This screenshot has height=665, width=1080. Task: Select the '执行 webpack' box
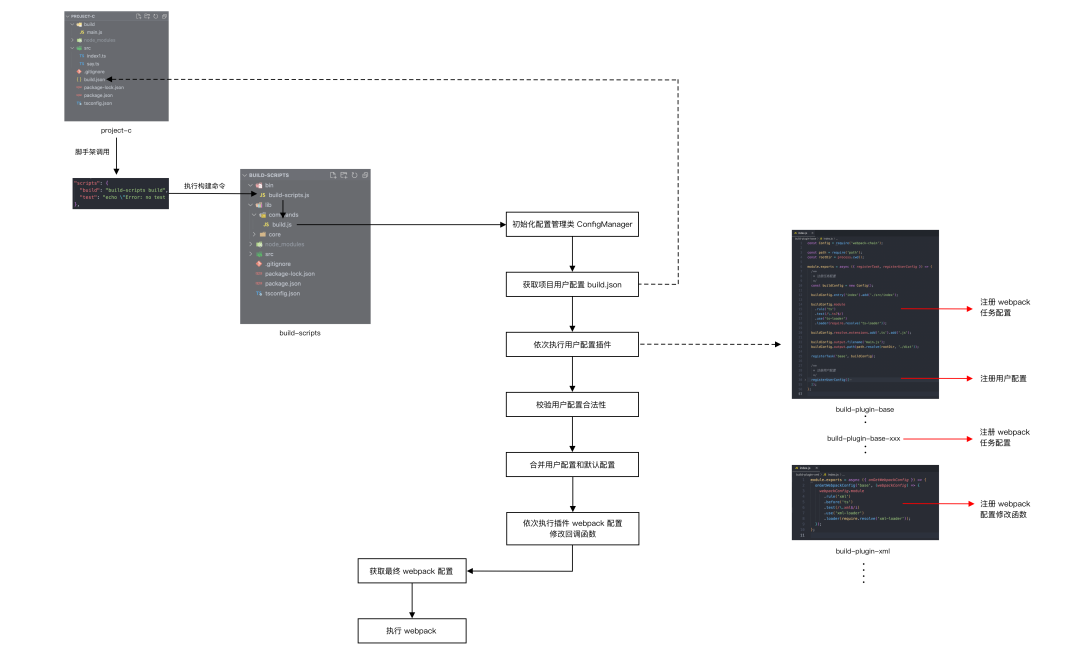click(412, 631)
